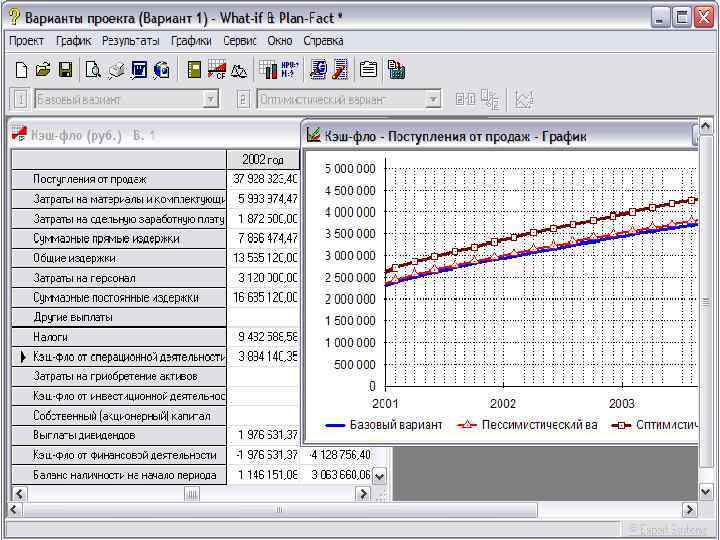
Task: Click the chart window icon beside Кэш-фло - Поступления
Action: (x=313, y=135)
